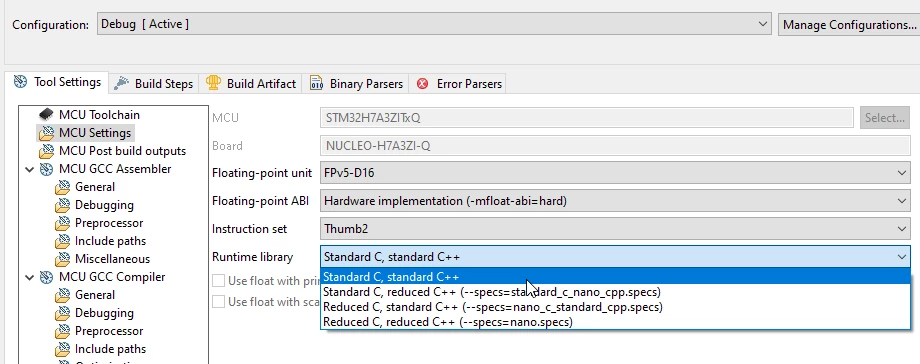The width and height of the screenshot is (920, 364).
Task: Click the Compiler Include paths folder icon
Action: point(62,349)
